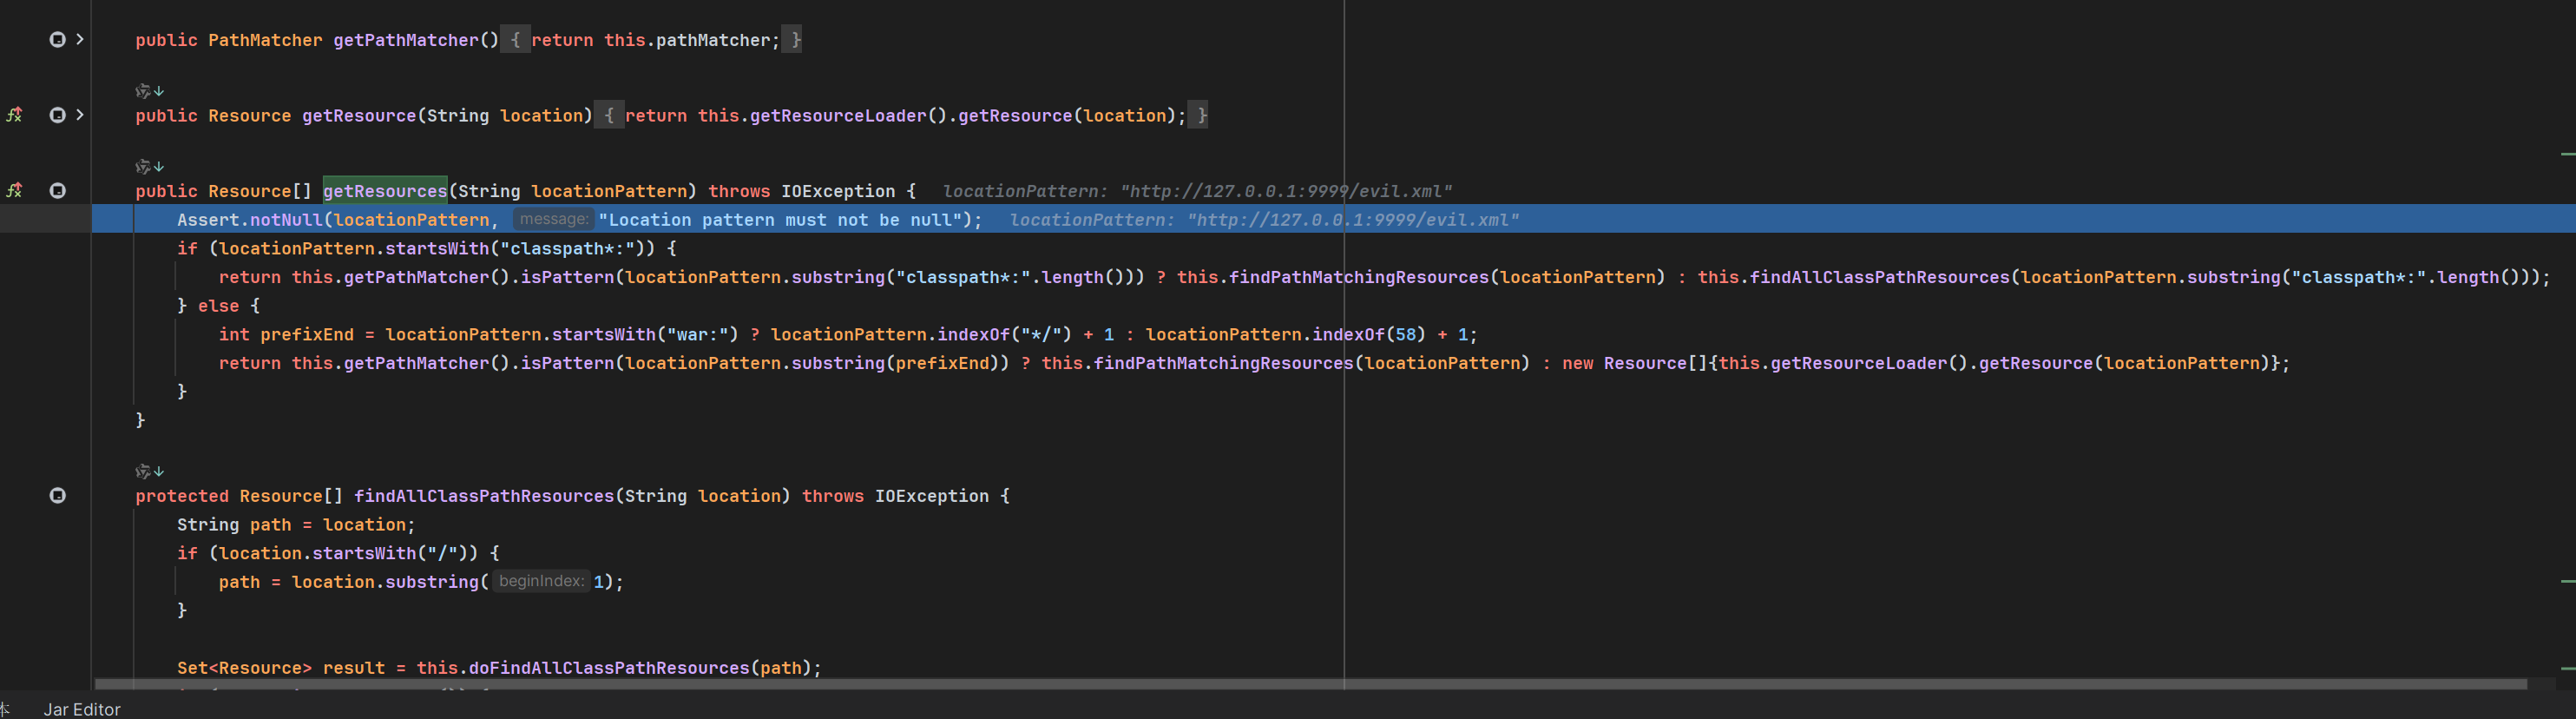Expand the collapsed opening brace of getPathMatcher body
The image size is (2576, 719).
[x=515, y=40]
